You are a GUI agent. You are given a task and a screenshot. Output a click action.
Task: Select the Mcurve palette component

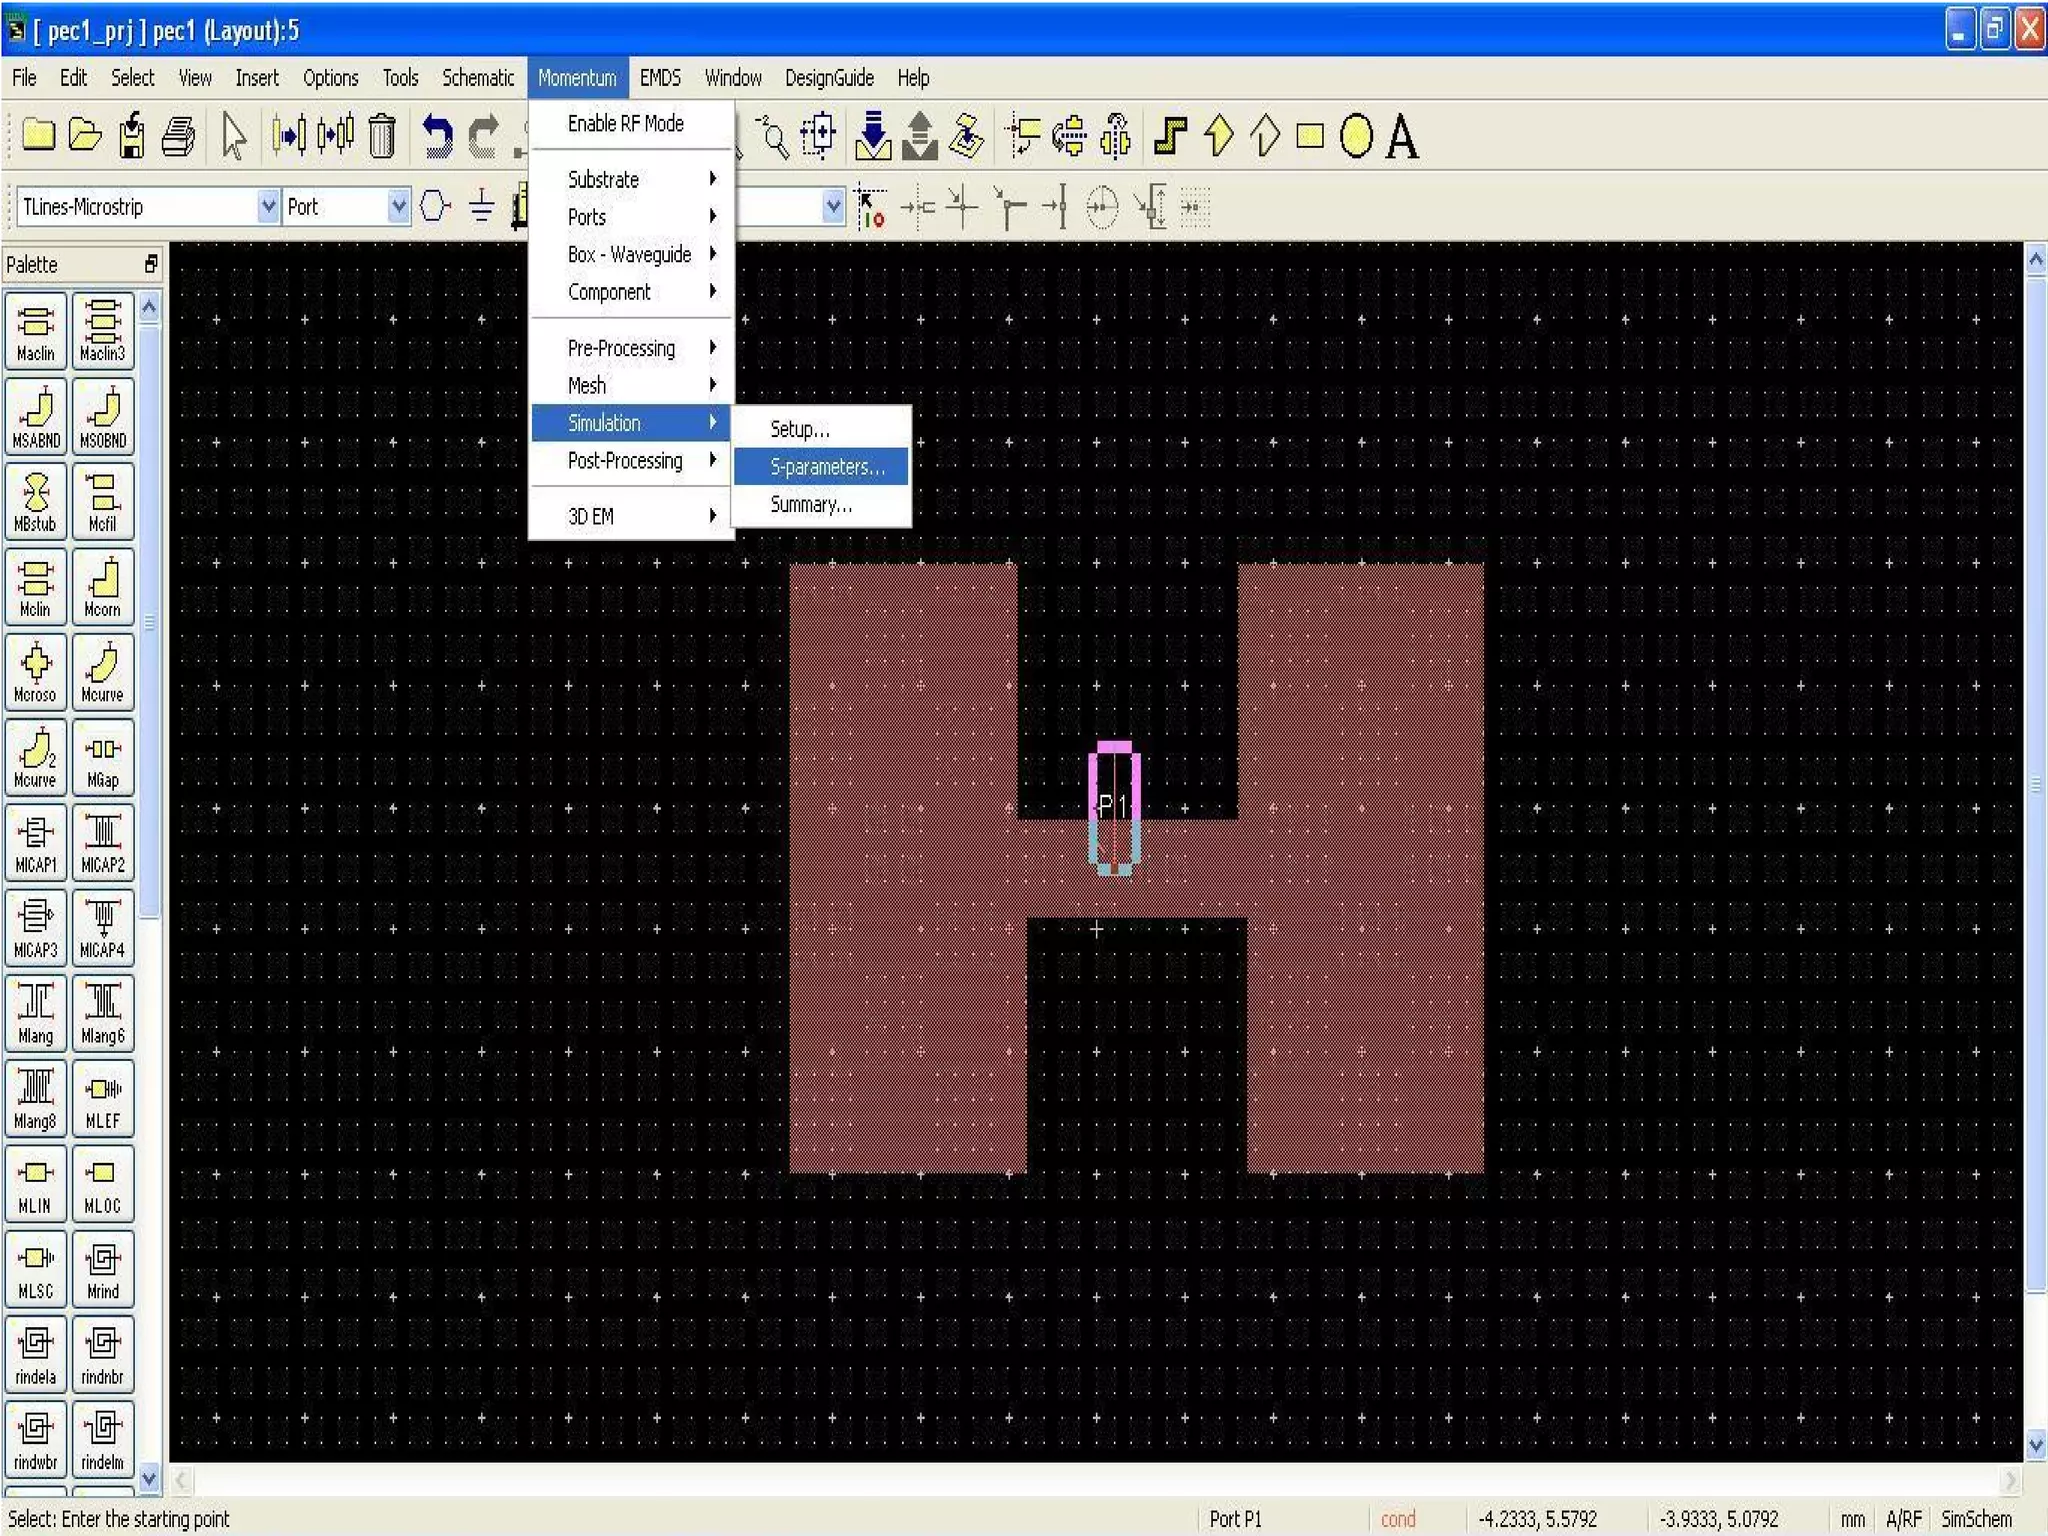point(102,673)
